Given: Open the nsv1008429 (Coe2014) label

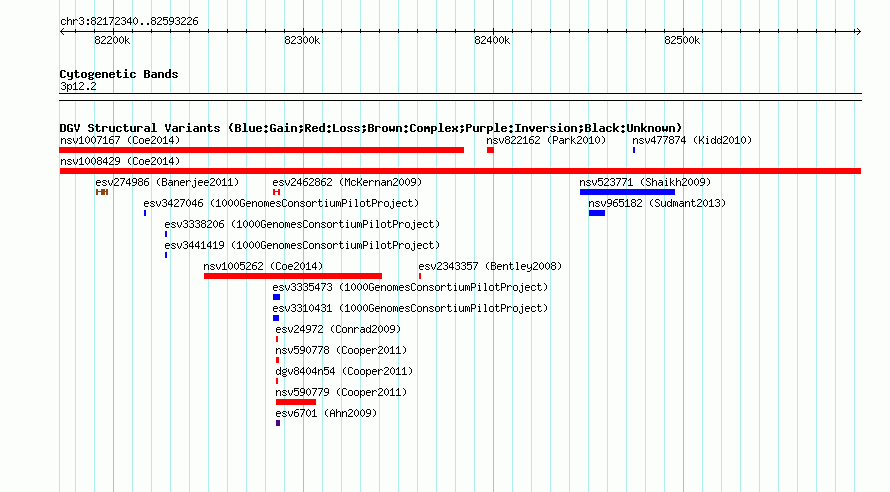Looking at the screenshot, I should (x=120, y=161).
